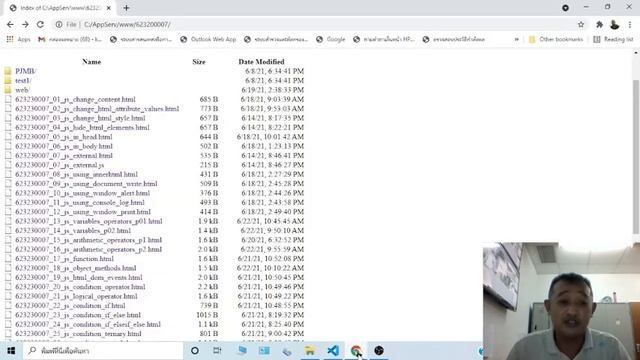Open file 05_js_in_head.html
The image size is (640, 360).
(64, 137)
